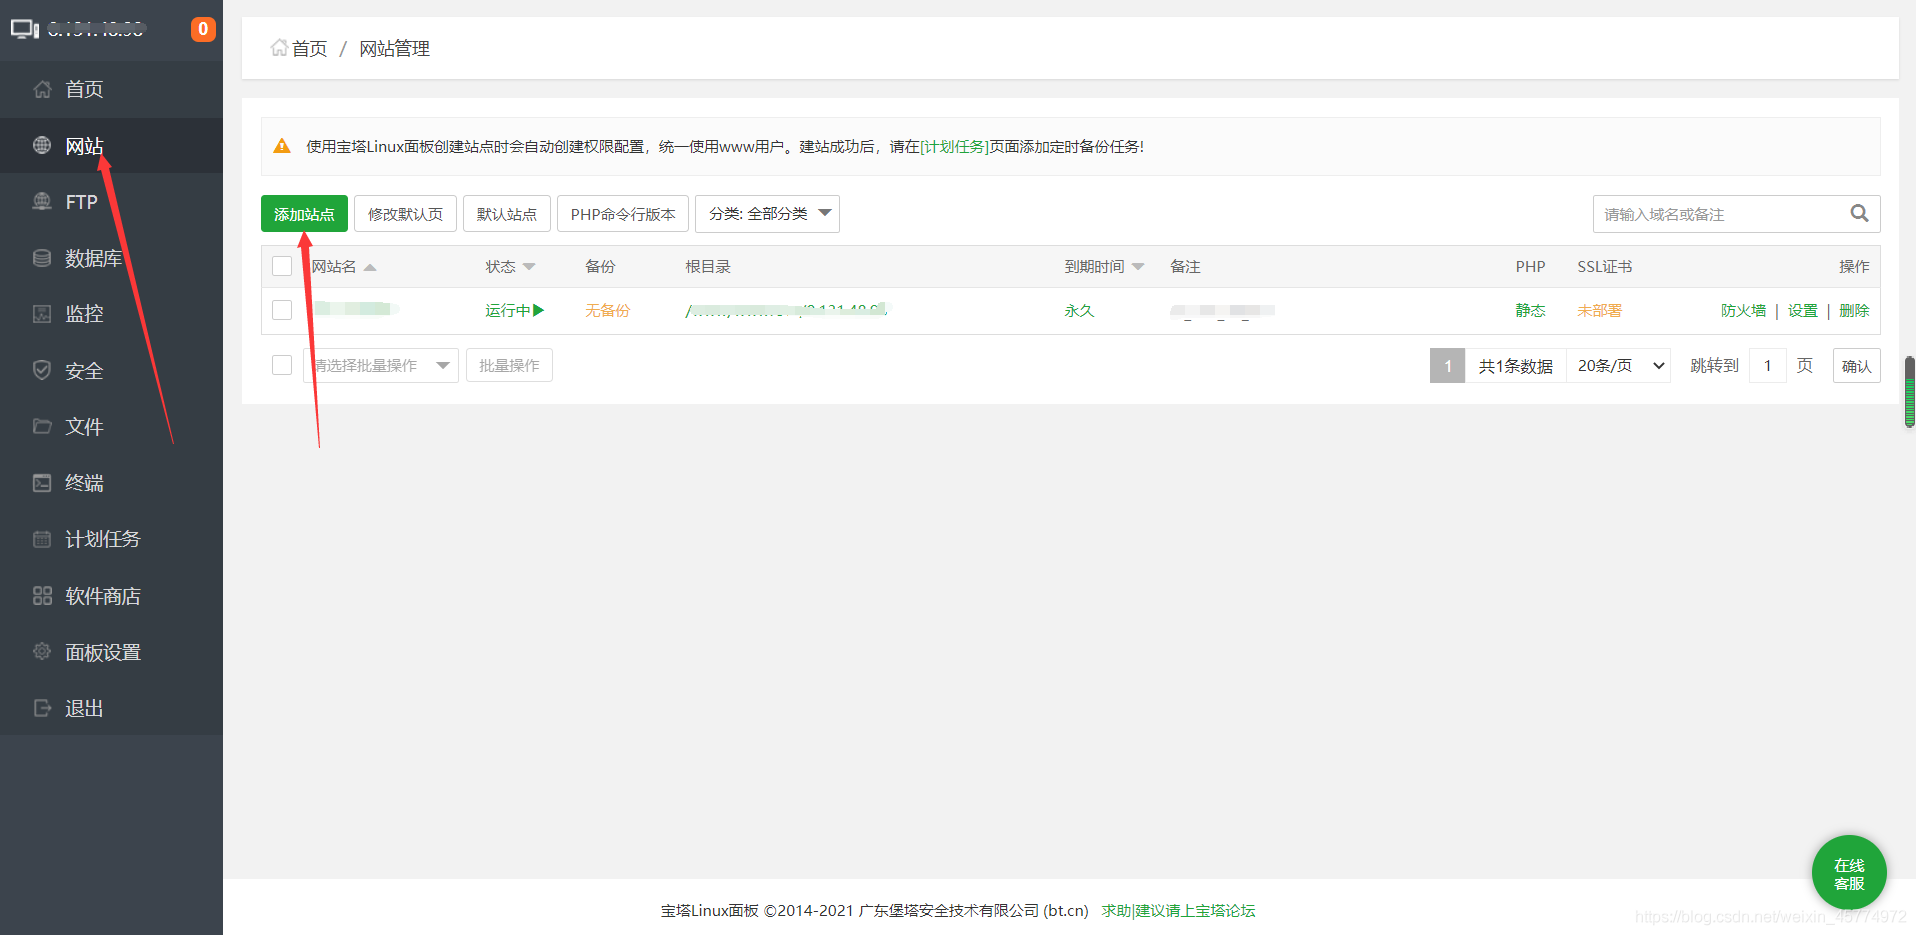Image resolution: width=1916 pixels, height=935 pixels.
Task: Tick the checkbox for the listed website row
Action: pyautogui.click(x=282, y=310)
